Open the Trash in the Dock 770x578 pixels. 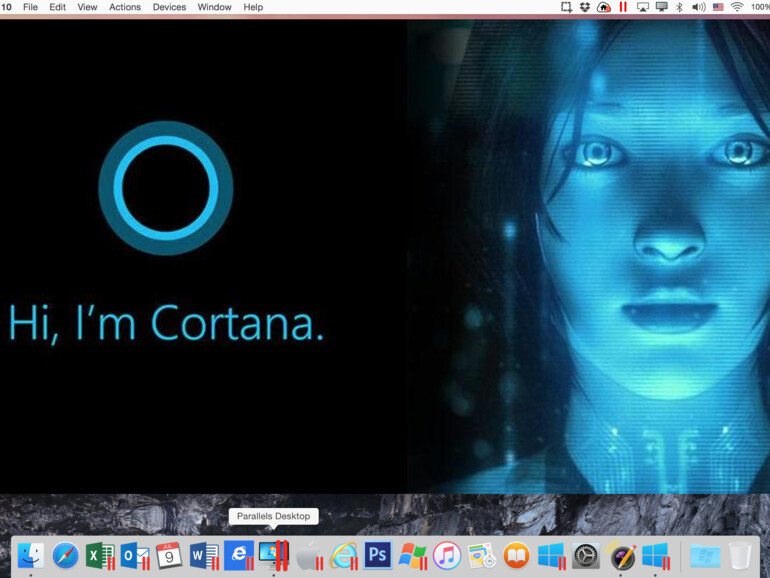[740, 556]
